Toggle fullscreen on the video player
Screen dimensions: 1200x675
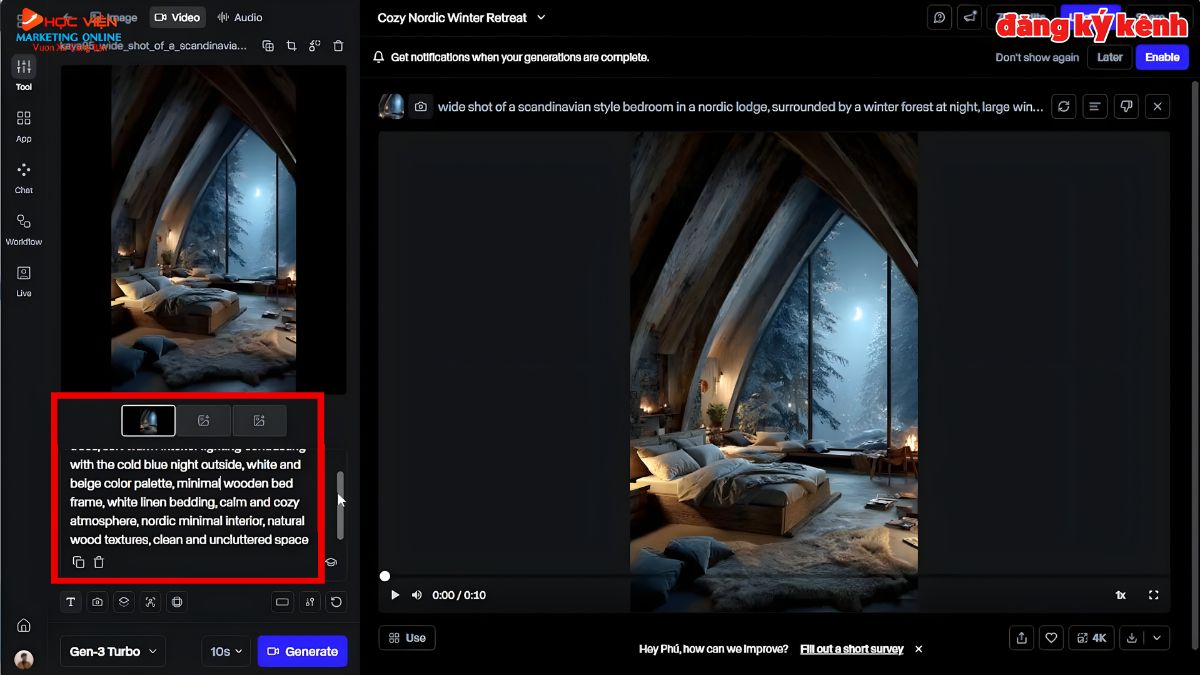[1153, 595]
